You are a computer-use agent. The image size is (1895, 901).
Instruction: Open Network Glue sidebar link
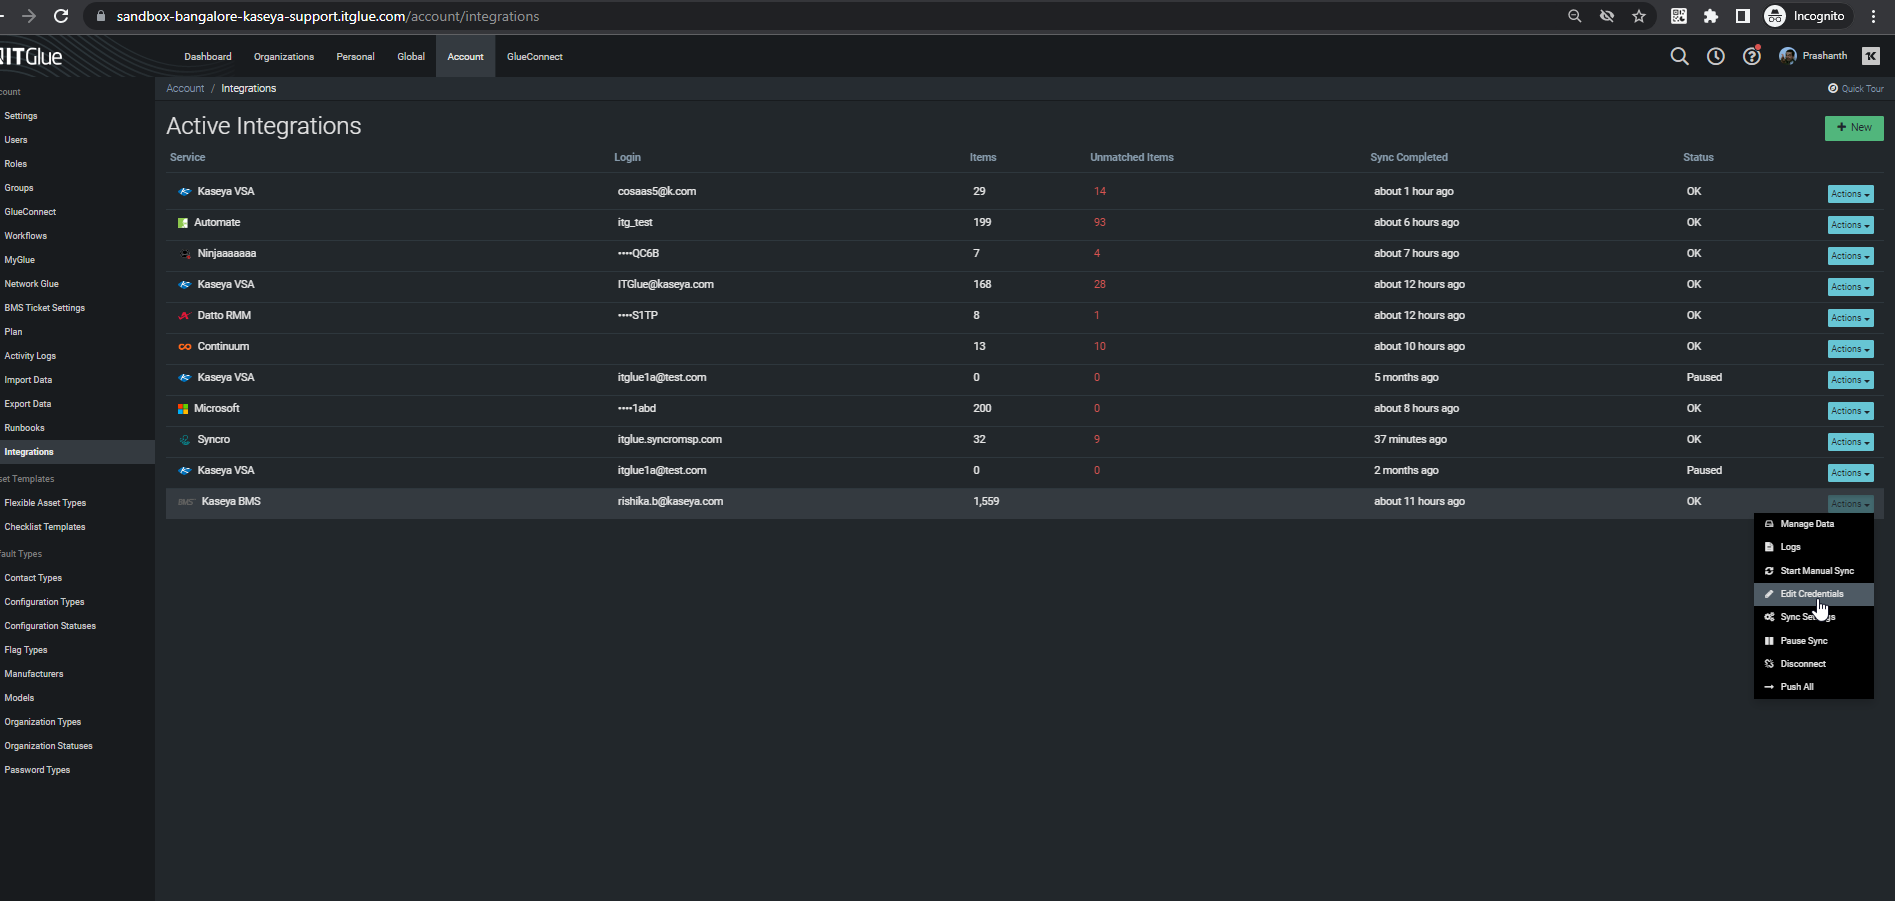pos(31,284)
